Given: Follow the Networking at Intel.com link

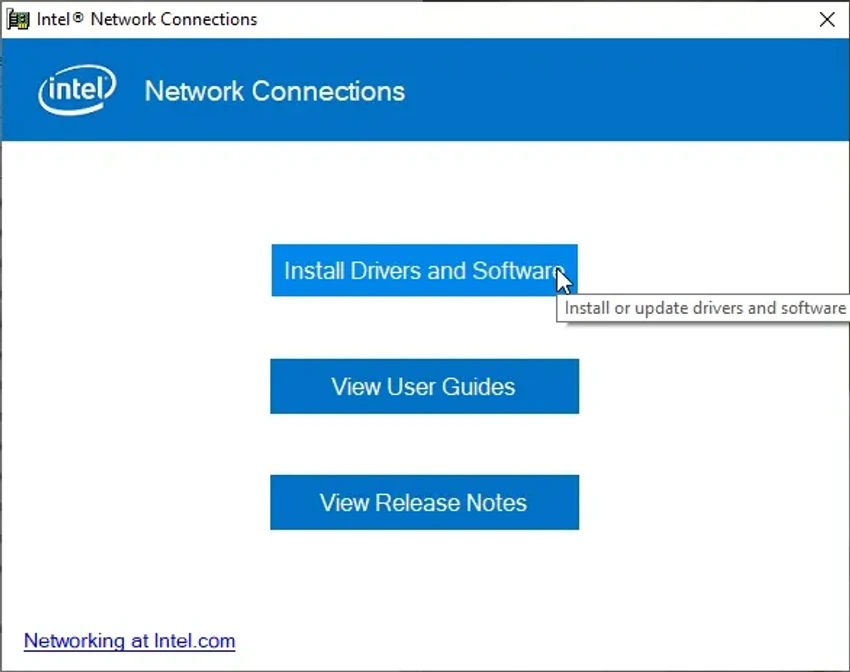Looking at the screenshot, I should [130, 641].
